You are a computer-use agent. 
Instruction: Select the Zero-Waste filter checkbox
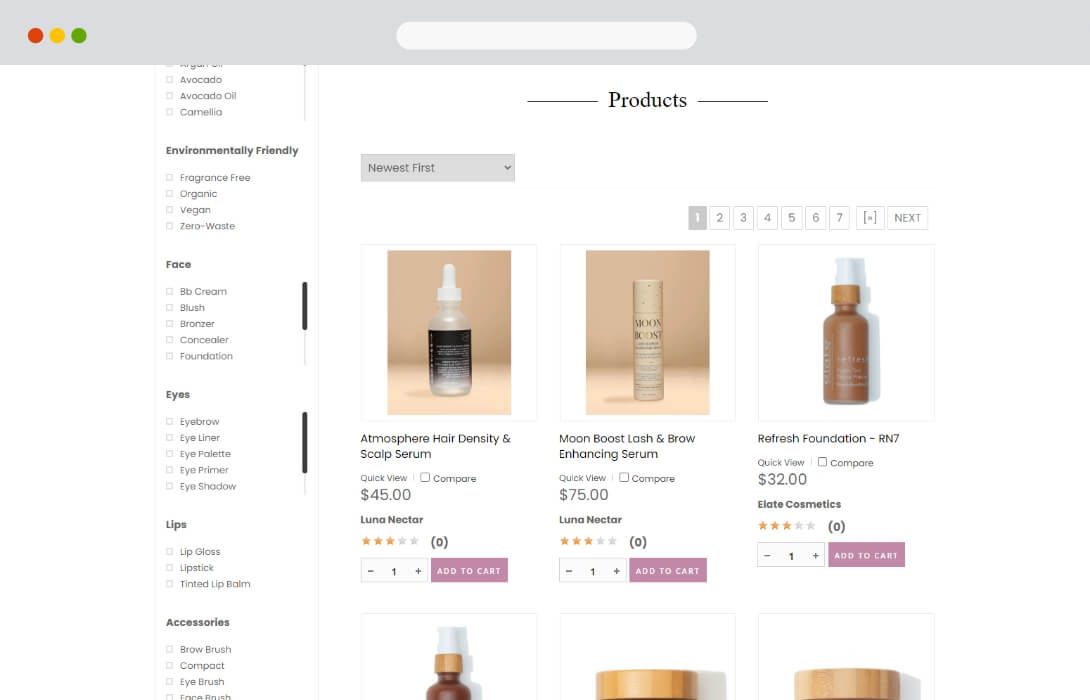[170, 226]
